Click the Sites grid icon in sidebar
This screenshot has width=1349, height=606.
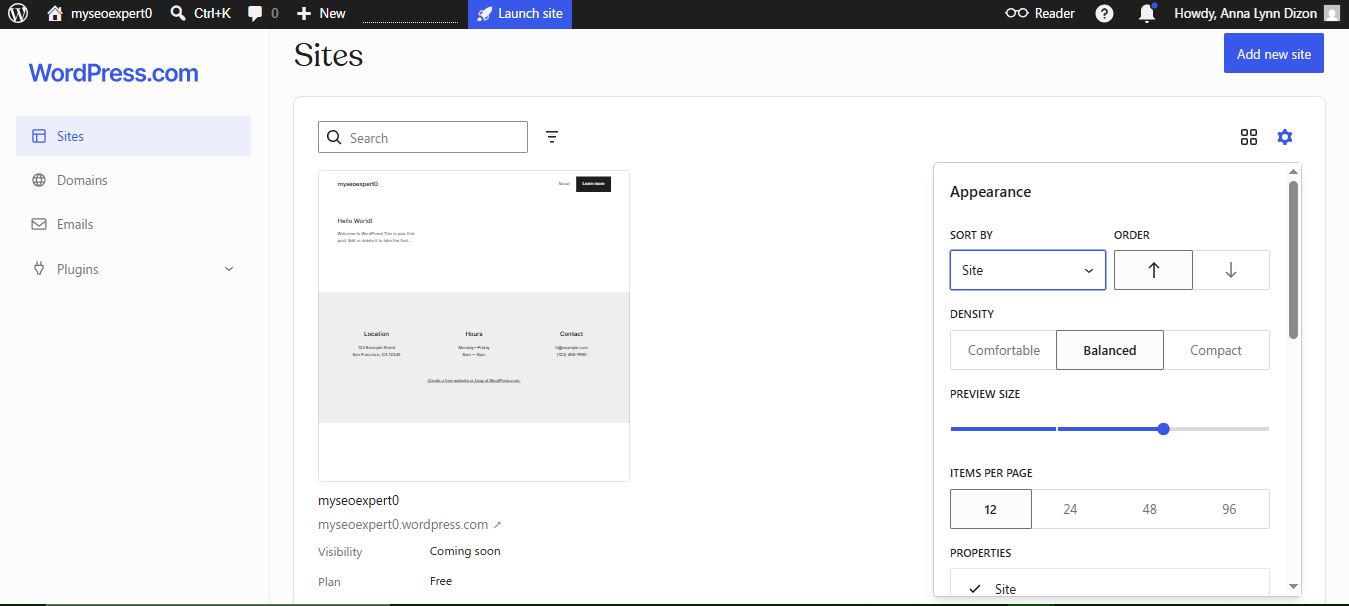[39, 136]
